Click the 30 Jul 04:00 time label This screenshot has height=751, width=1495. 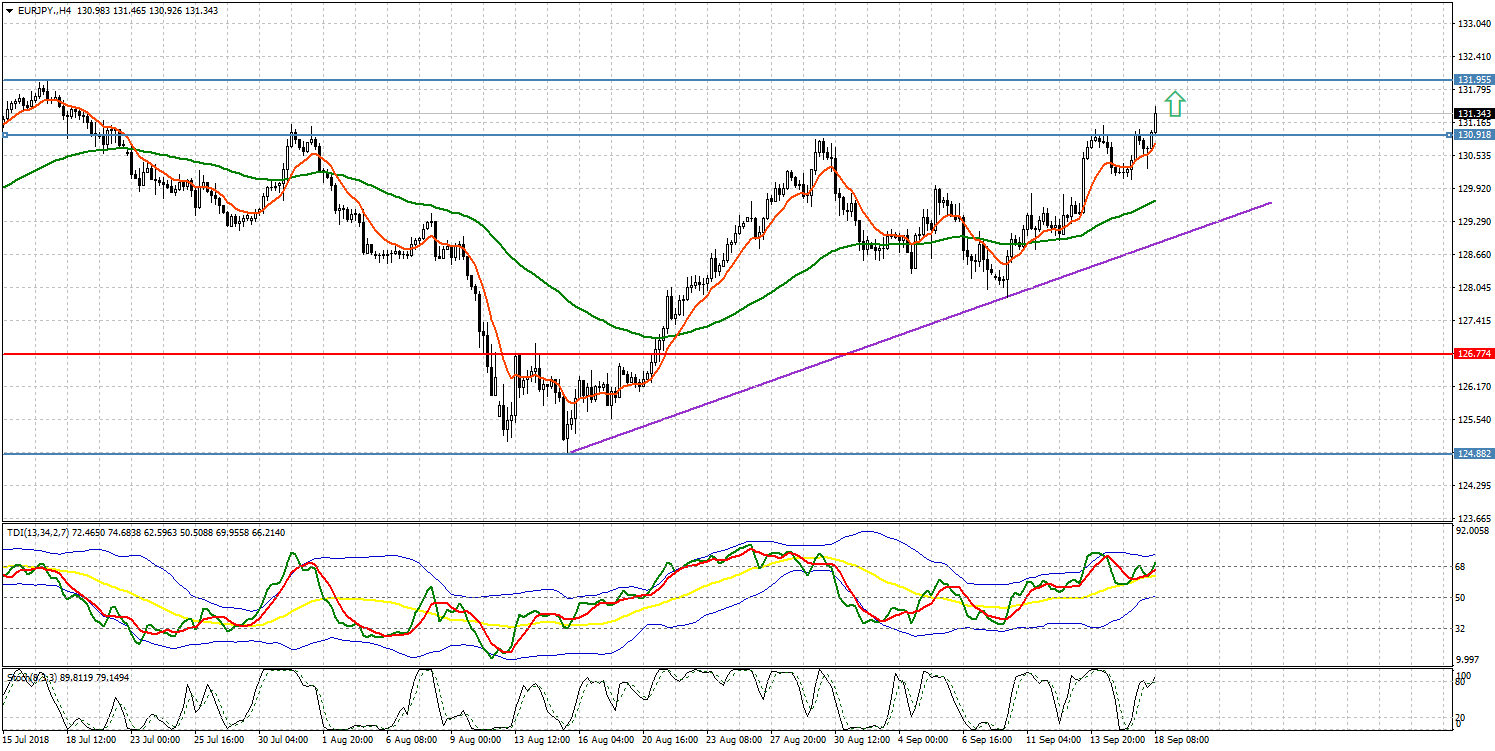coord(283,740)
